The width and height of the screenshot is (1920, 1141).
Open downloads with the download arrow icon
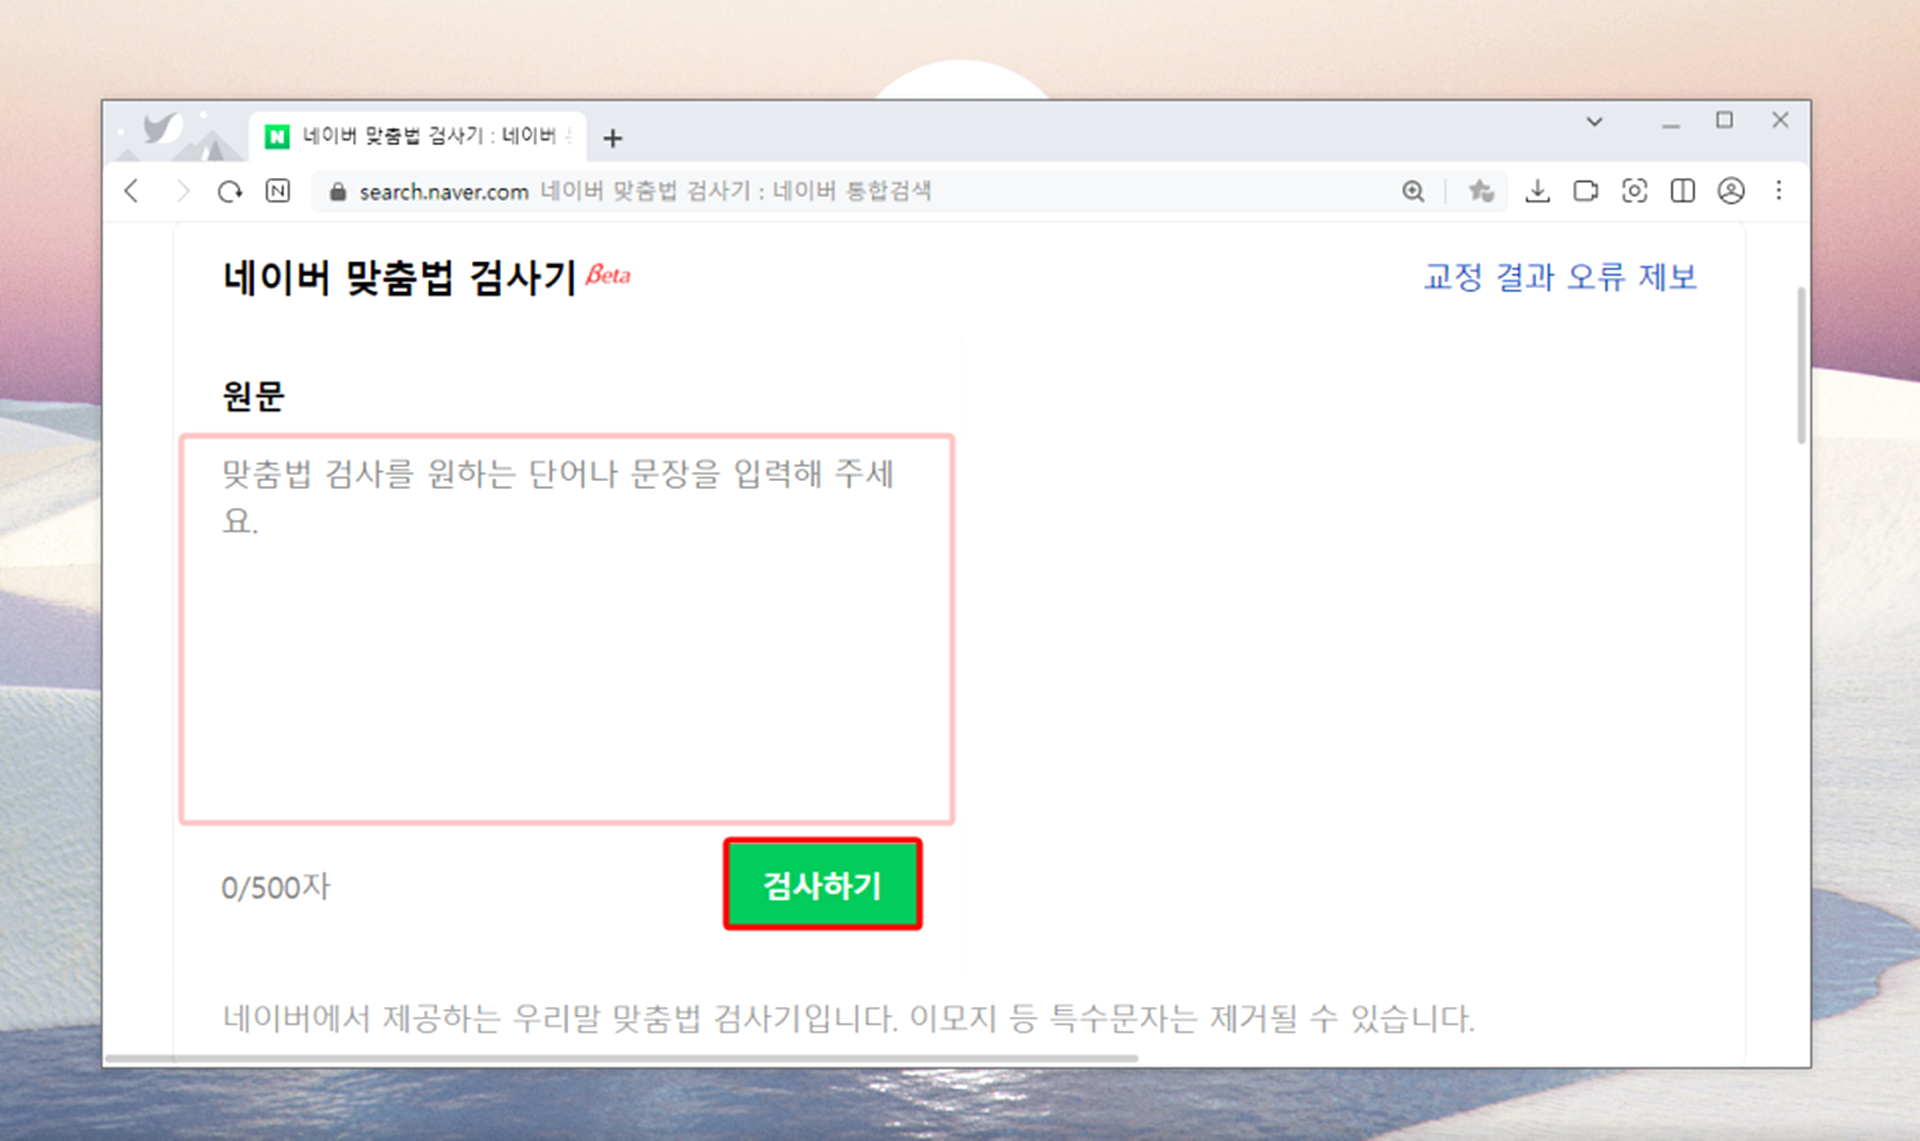(1537, 191)
